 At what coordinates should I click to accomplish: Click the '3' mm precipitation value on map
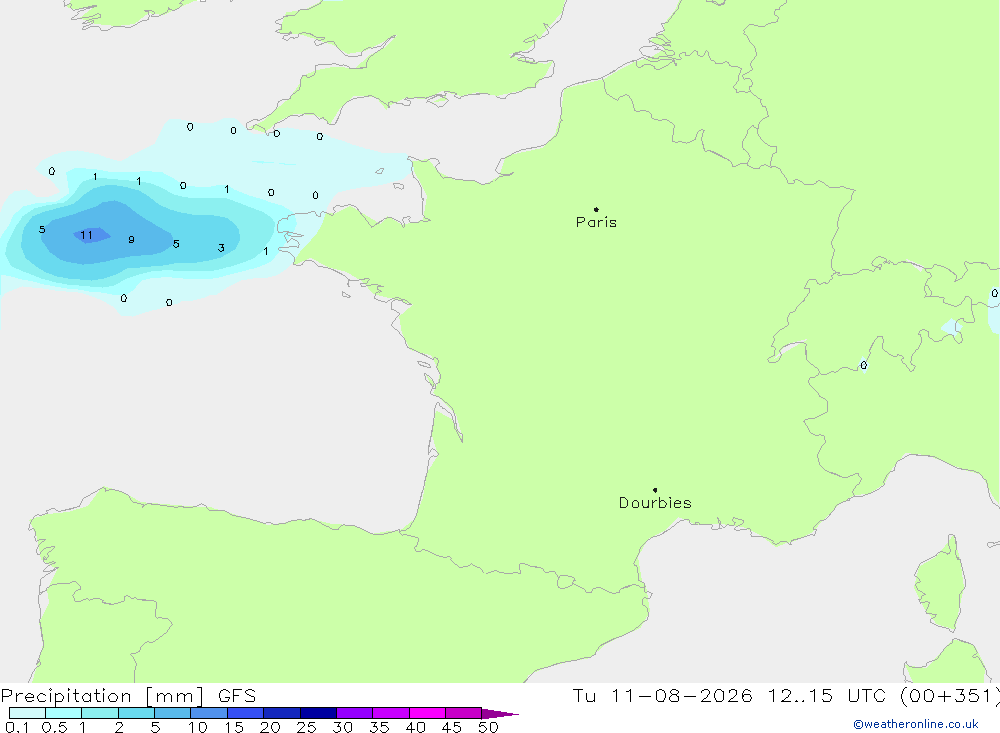tap(221, 248)
